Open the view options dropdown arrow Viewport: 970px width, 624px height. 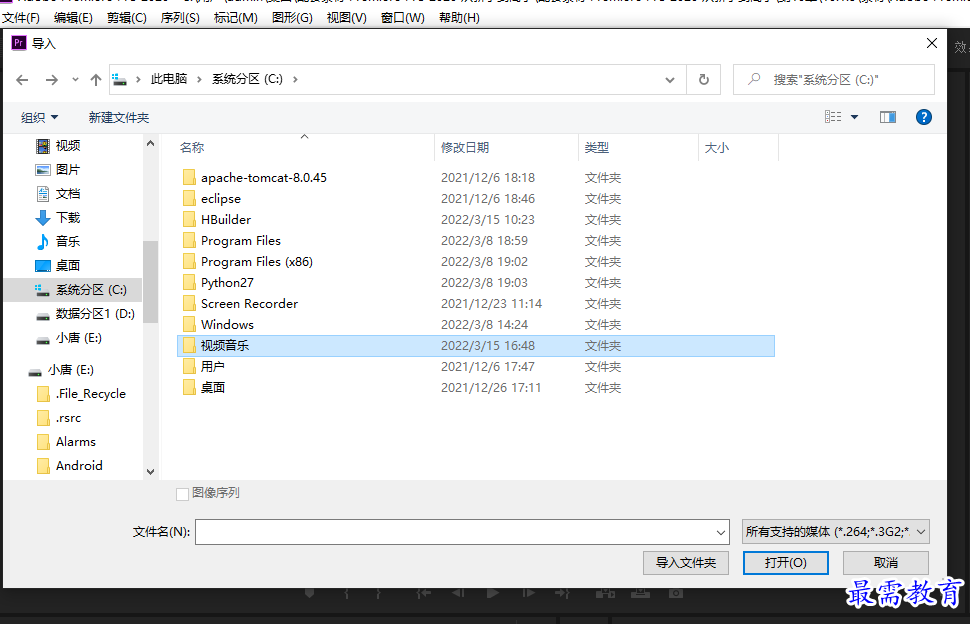[x=854, y=117]
